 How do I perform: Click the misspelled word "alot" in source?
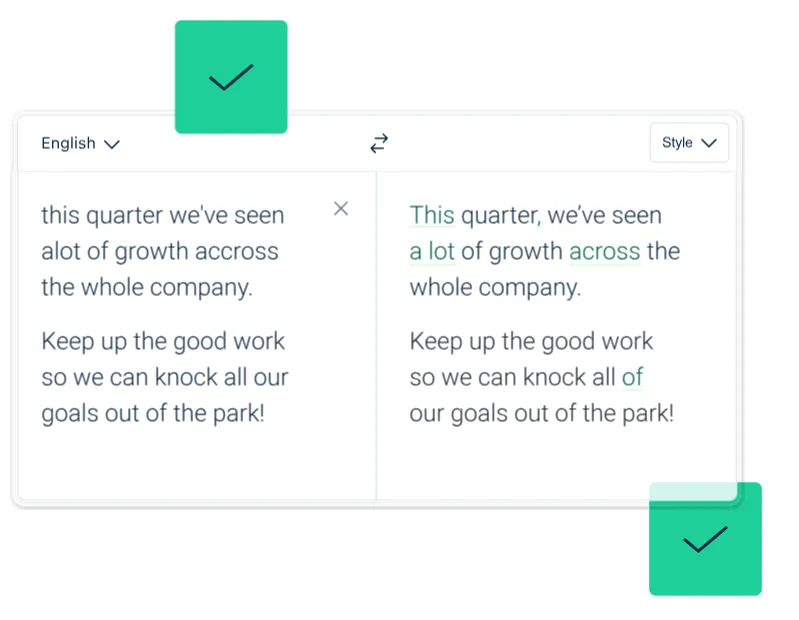(x=62, y=252)
